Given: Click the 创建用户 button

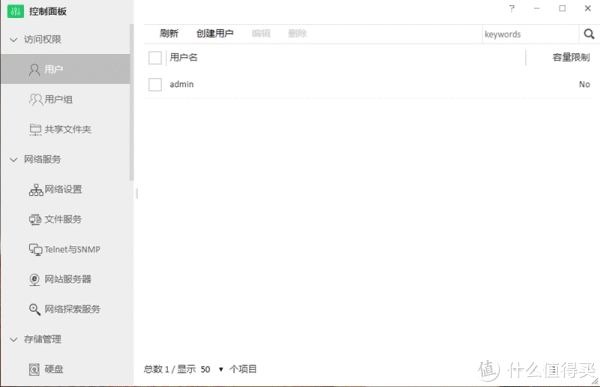Looking at the screenshot, I should [x=215, y=34].
